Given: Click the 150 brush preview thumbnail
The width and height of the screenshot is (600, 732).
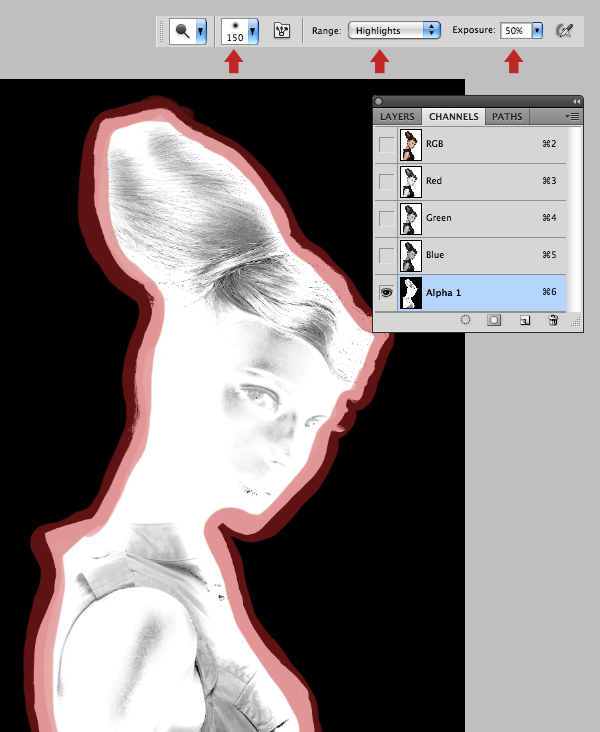Looking at the screenshot, I should click(x=235, y=31).
